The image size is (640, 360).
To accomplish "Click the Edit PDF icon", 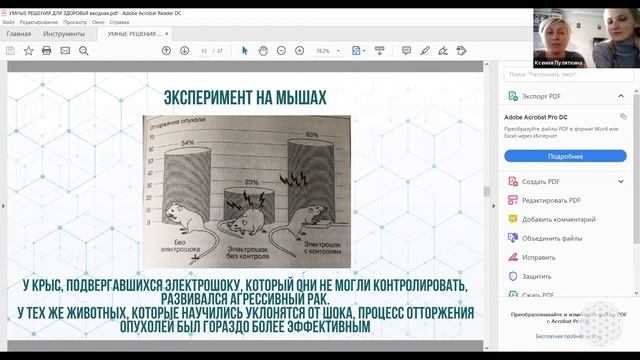I will click(513, 200).
